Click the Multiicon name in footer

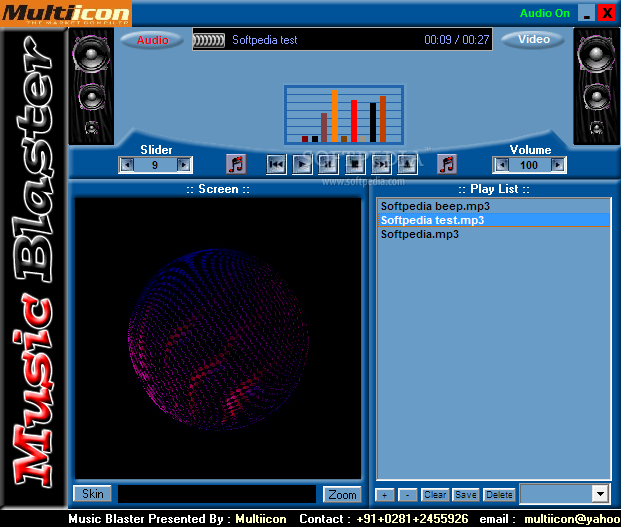coord(261,519)
